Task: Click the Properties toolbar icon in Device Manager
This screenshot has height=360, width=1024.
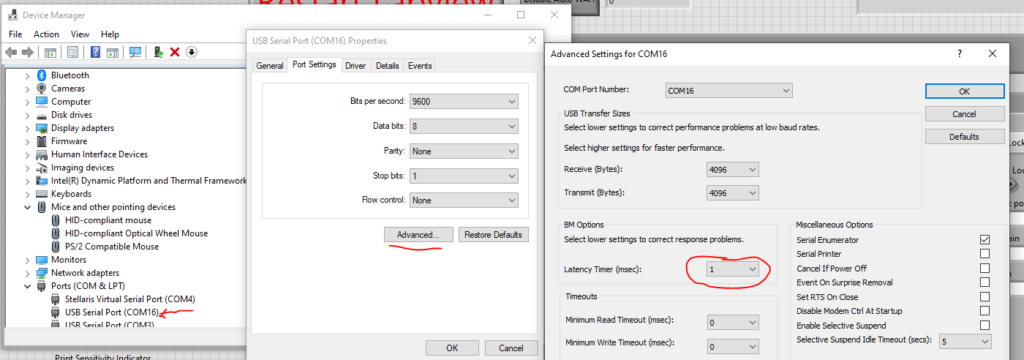Action: [73, 52]
